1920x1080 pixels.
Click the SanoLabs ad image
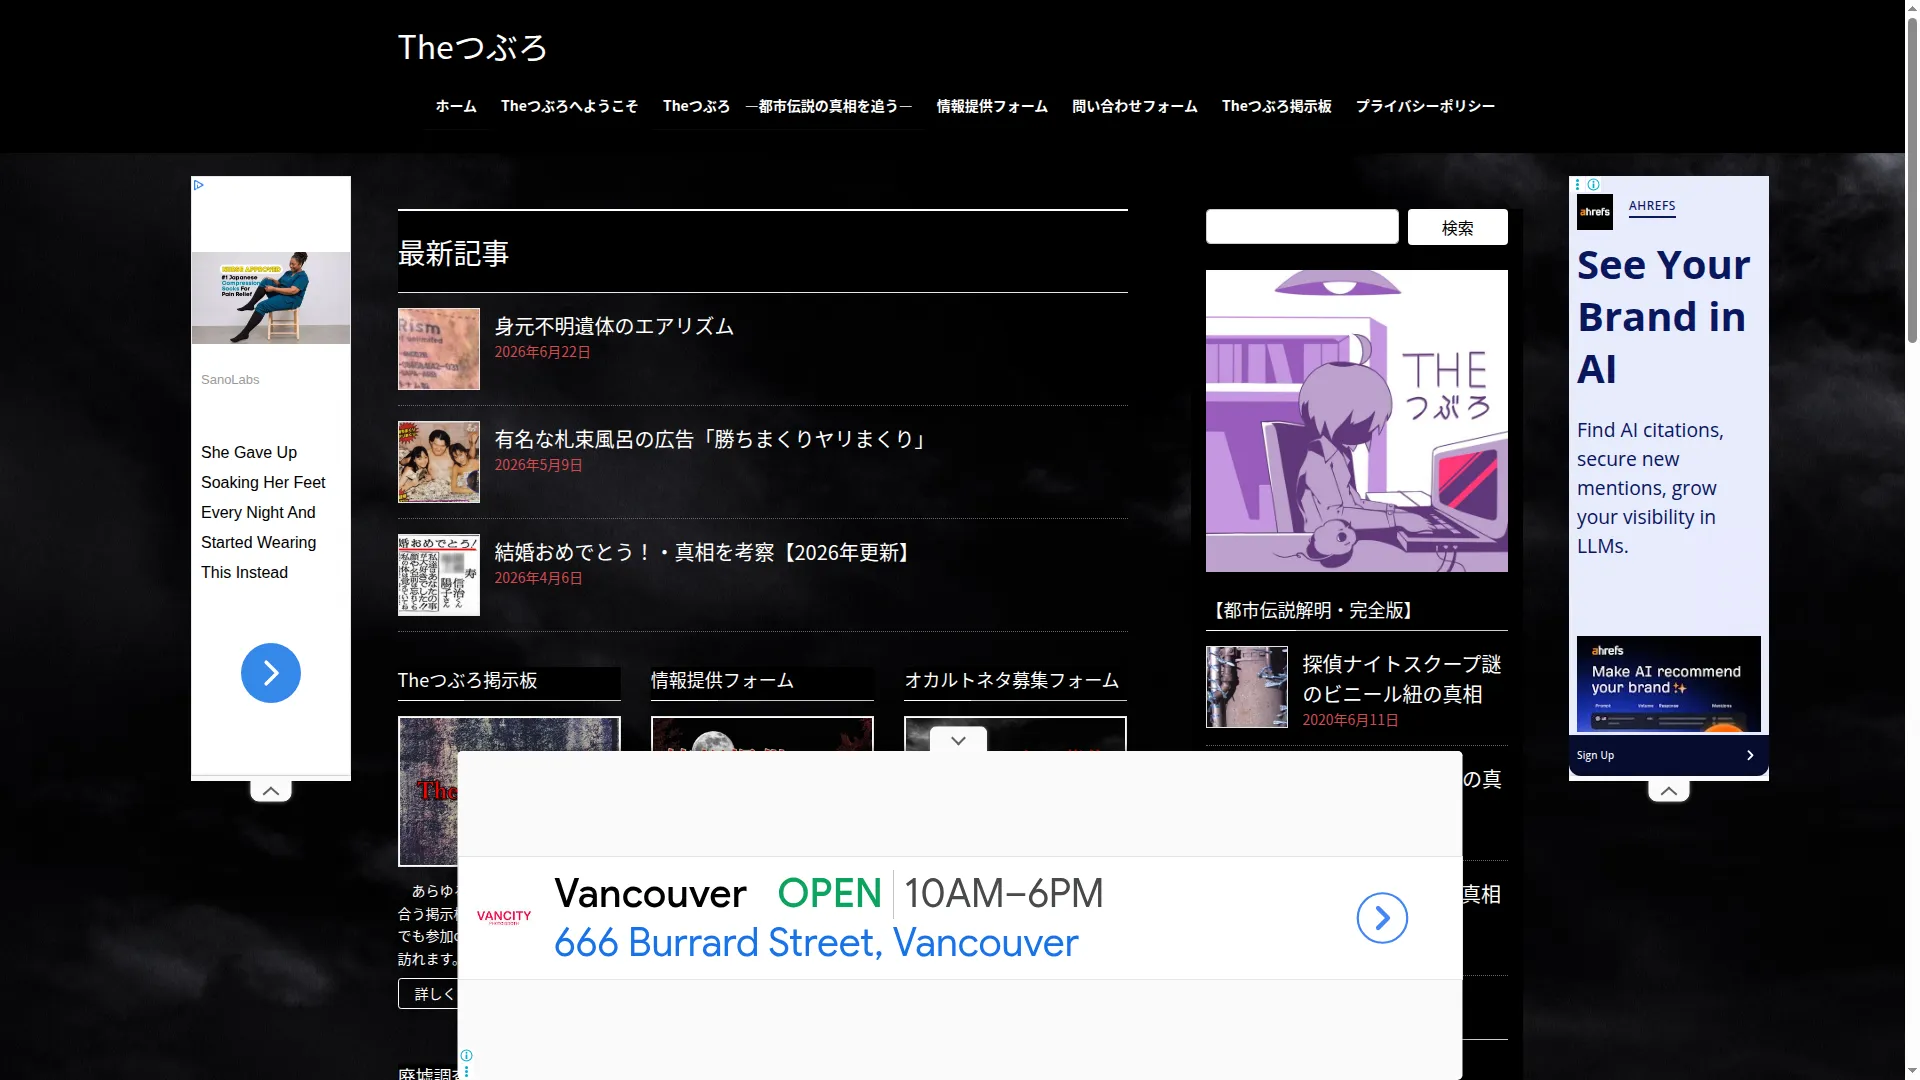pyautogui.click(x=271, y=298)
